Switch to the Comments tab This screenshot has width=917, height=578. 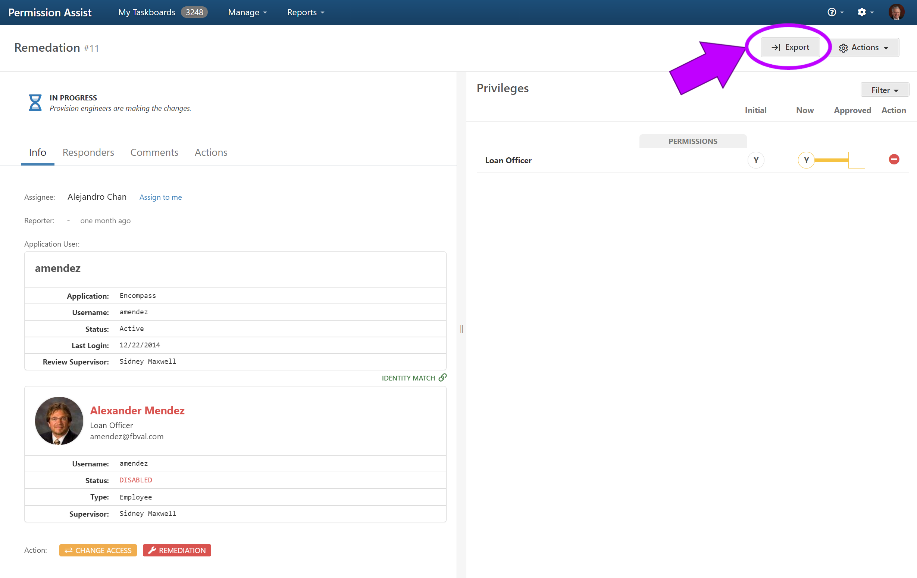tap(154, 153)
